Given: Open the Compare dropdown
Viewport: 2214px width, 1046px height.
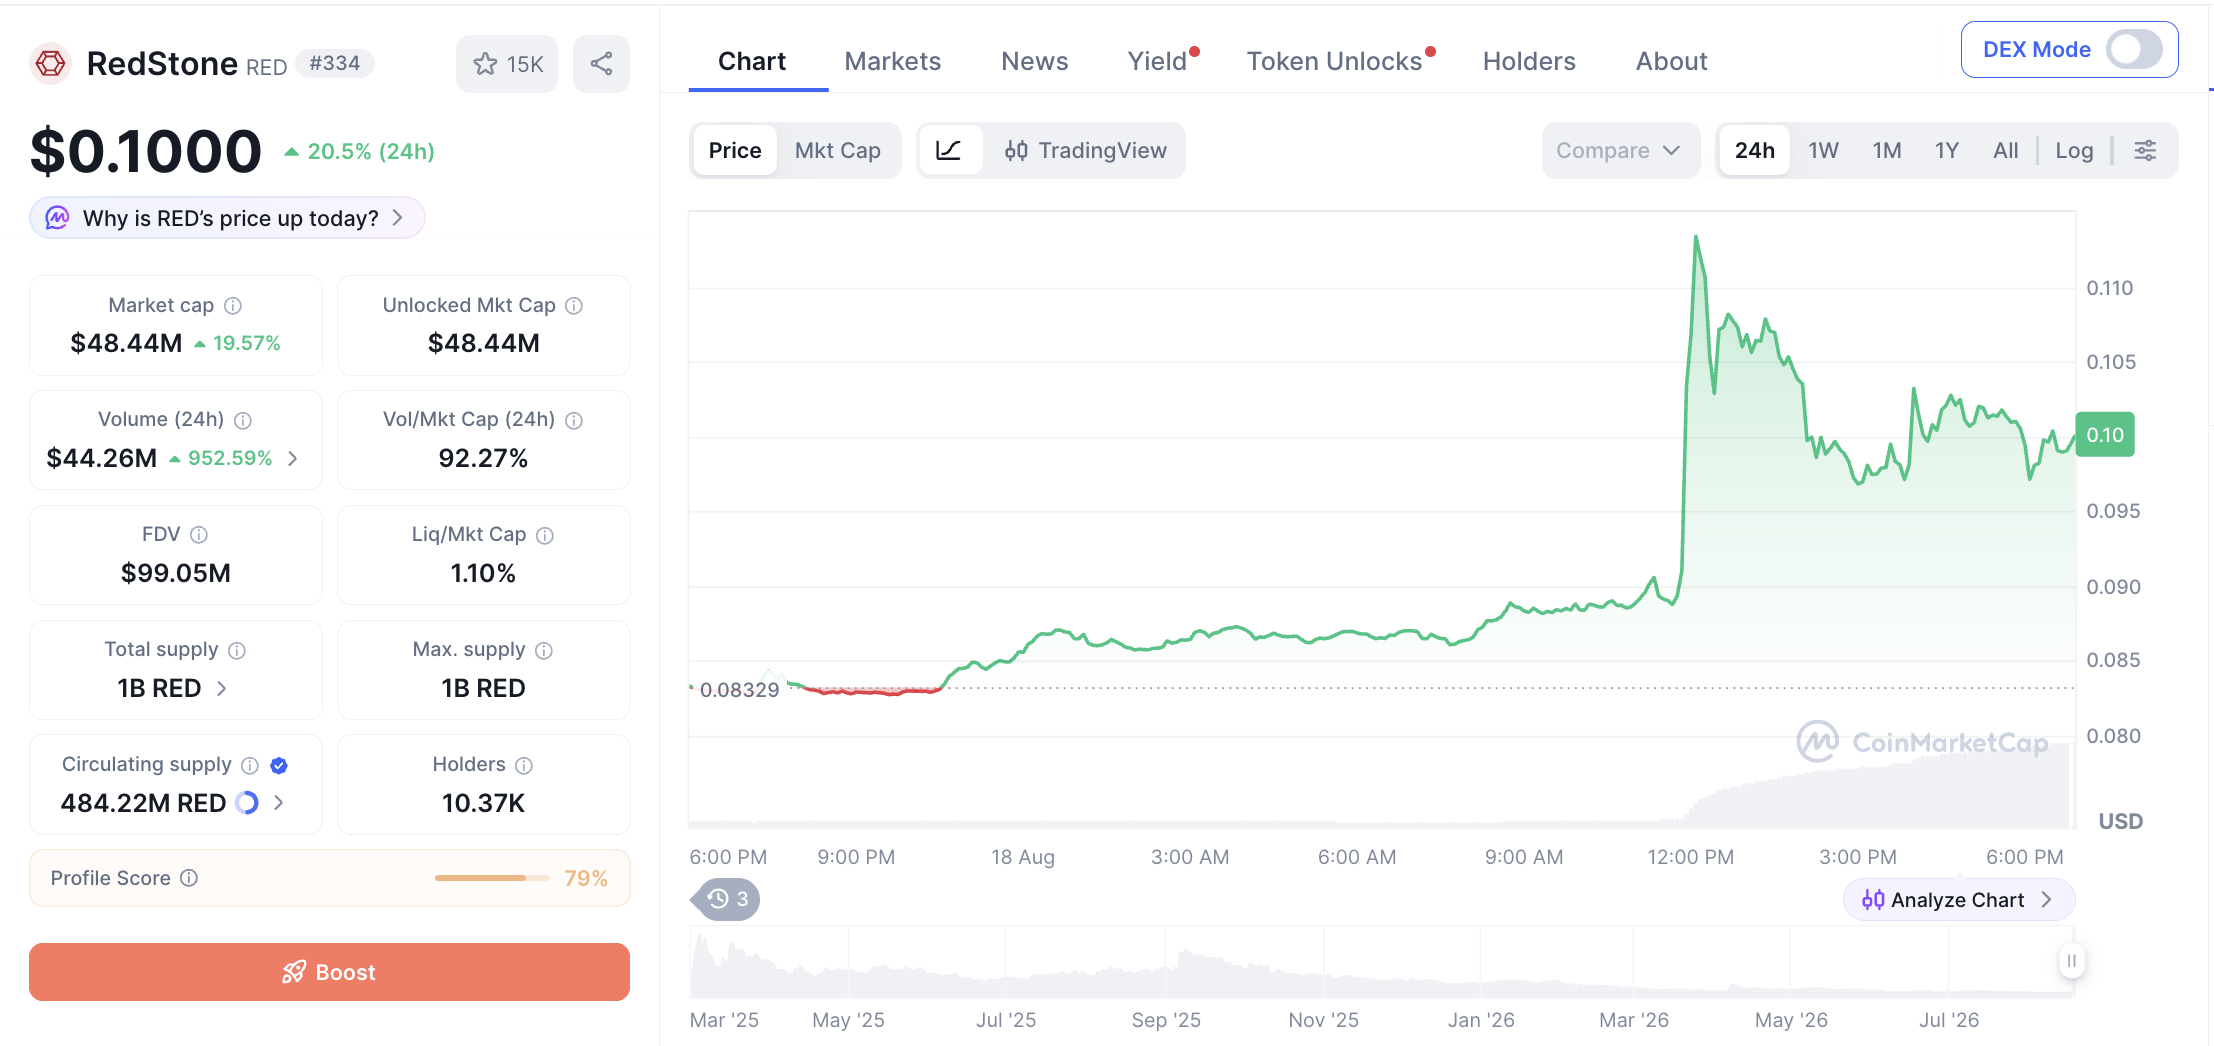Looking at the screenshot, I should [x=1620, y=150].
